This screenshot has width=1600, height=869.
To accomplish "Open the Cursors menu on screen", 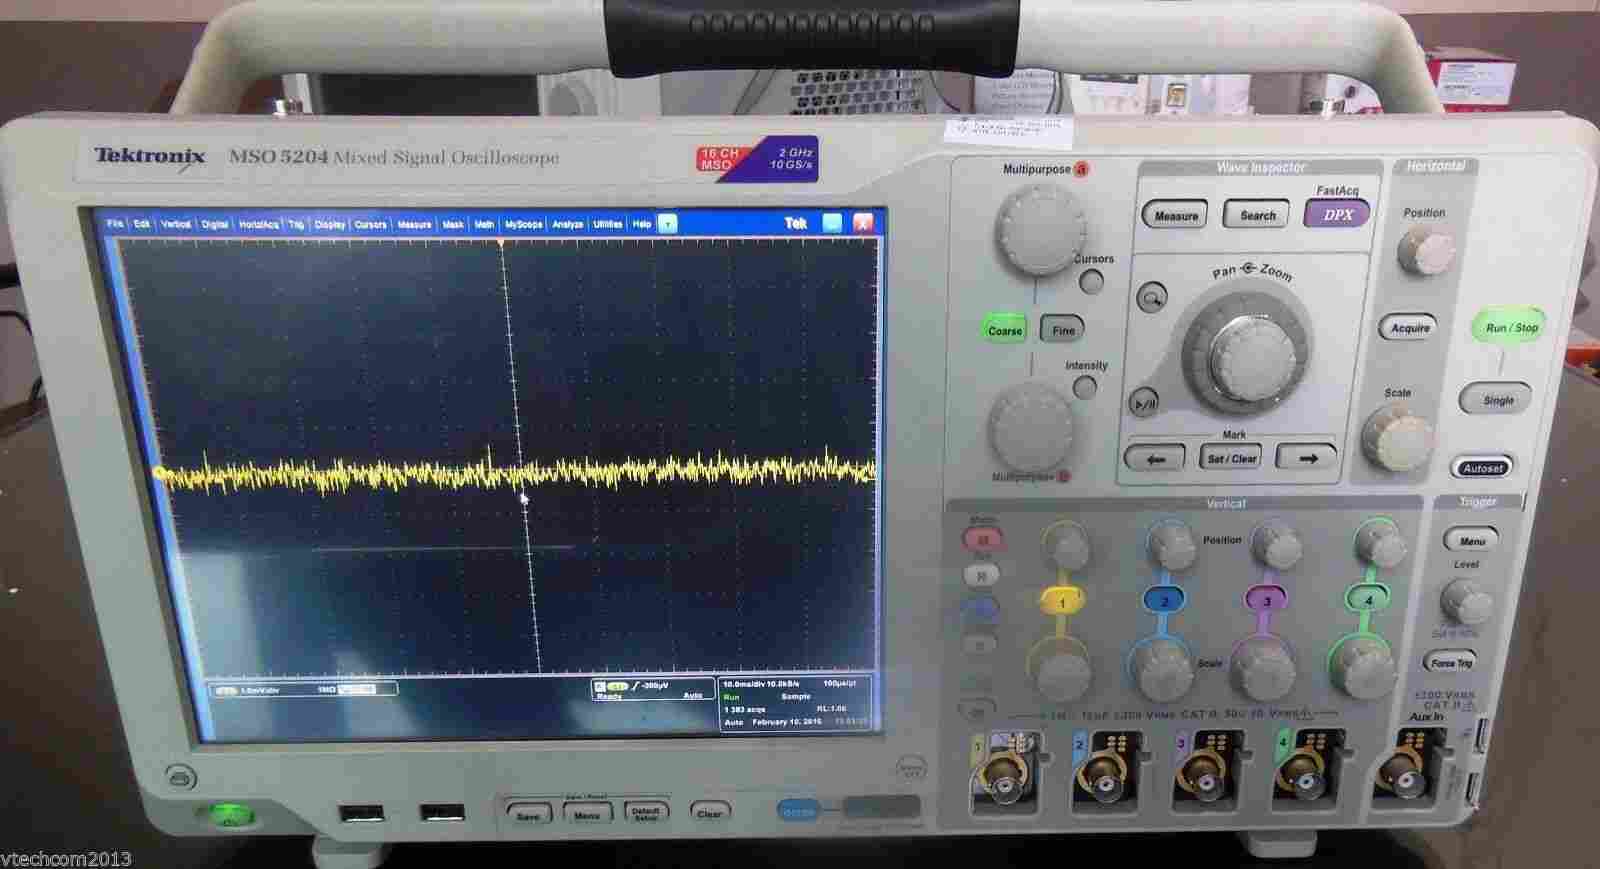I will (x=370, y=224).
